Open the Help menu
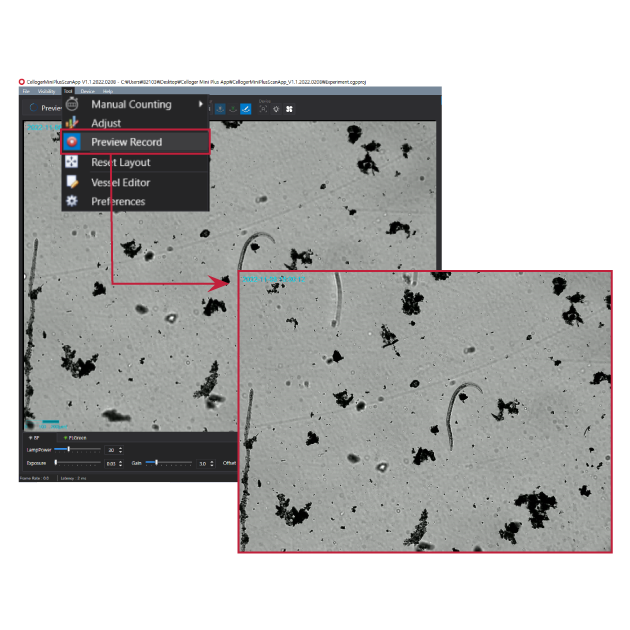Image resolution: width=630 pixels, height=630 pixels. click(107, 91)
